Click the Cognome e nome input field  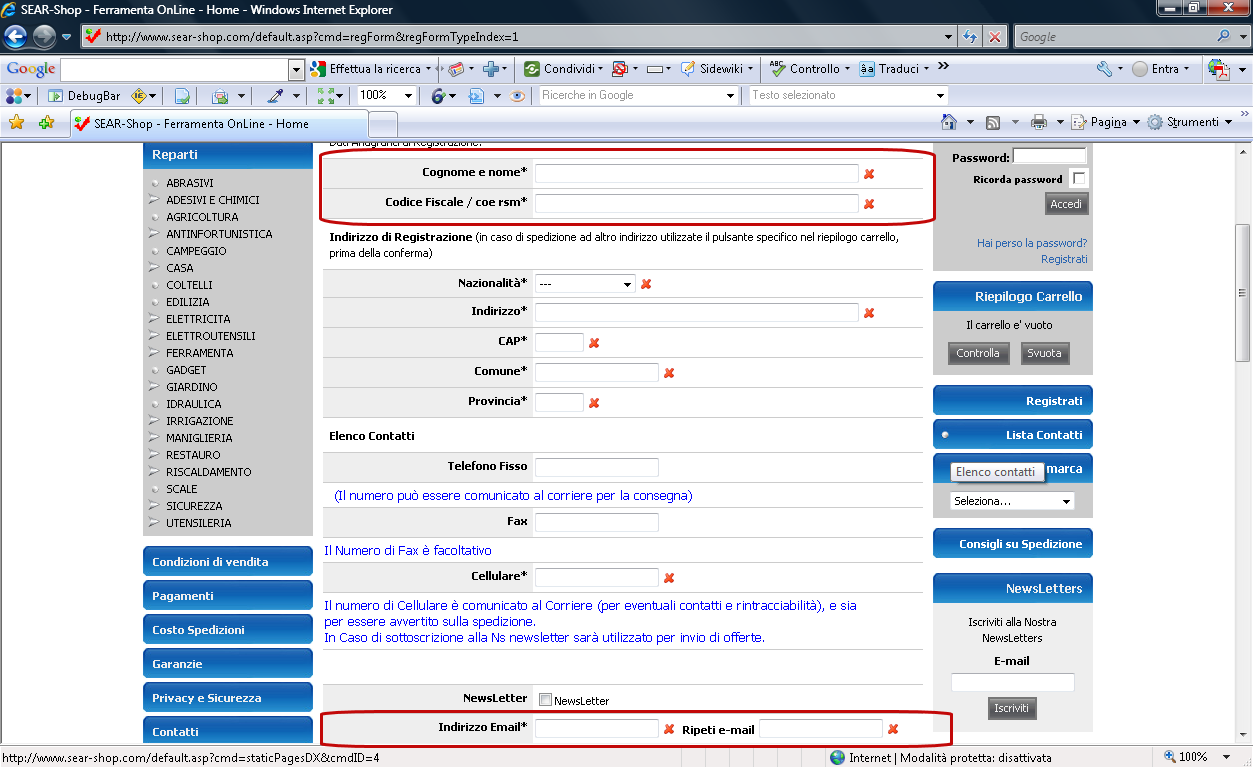[x=697, y=173]
